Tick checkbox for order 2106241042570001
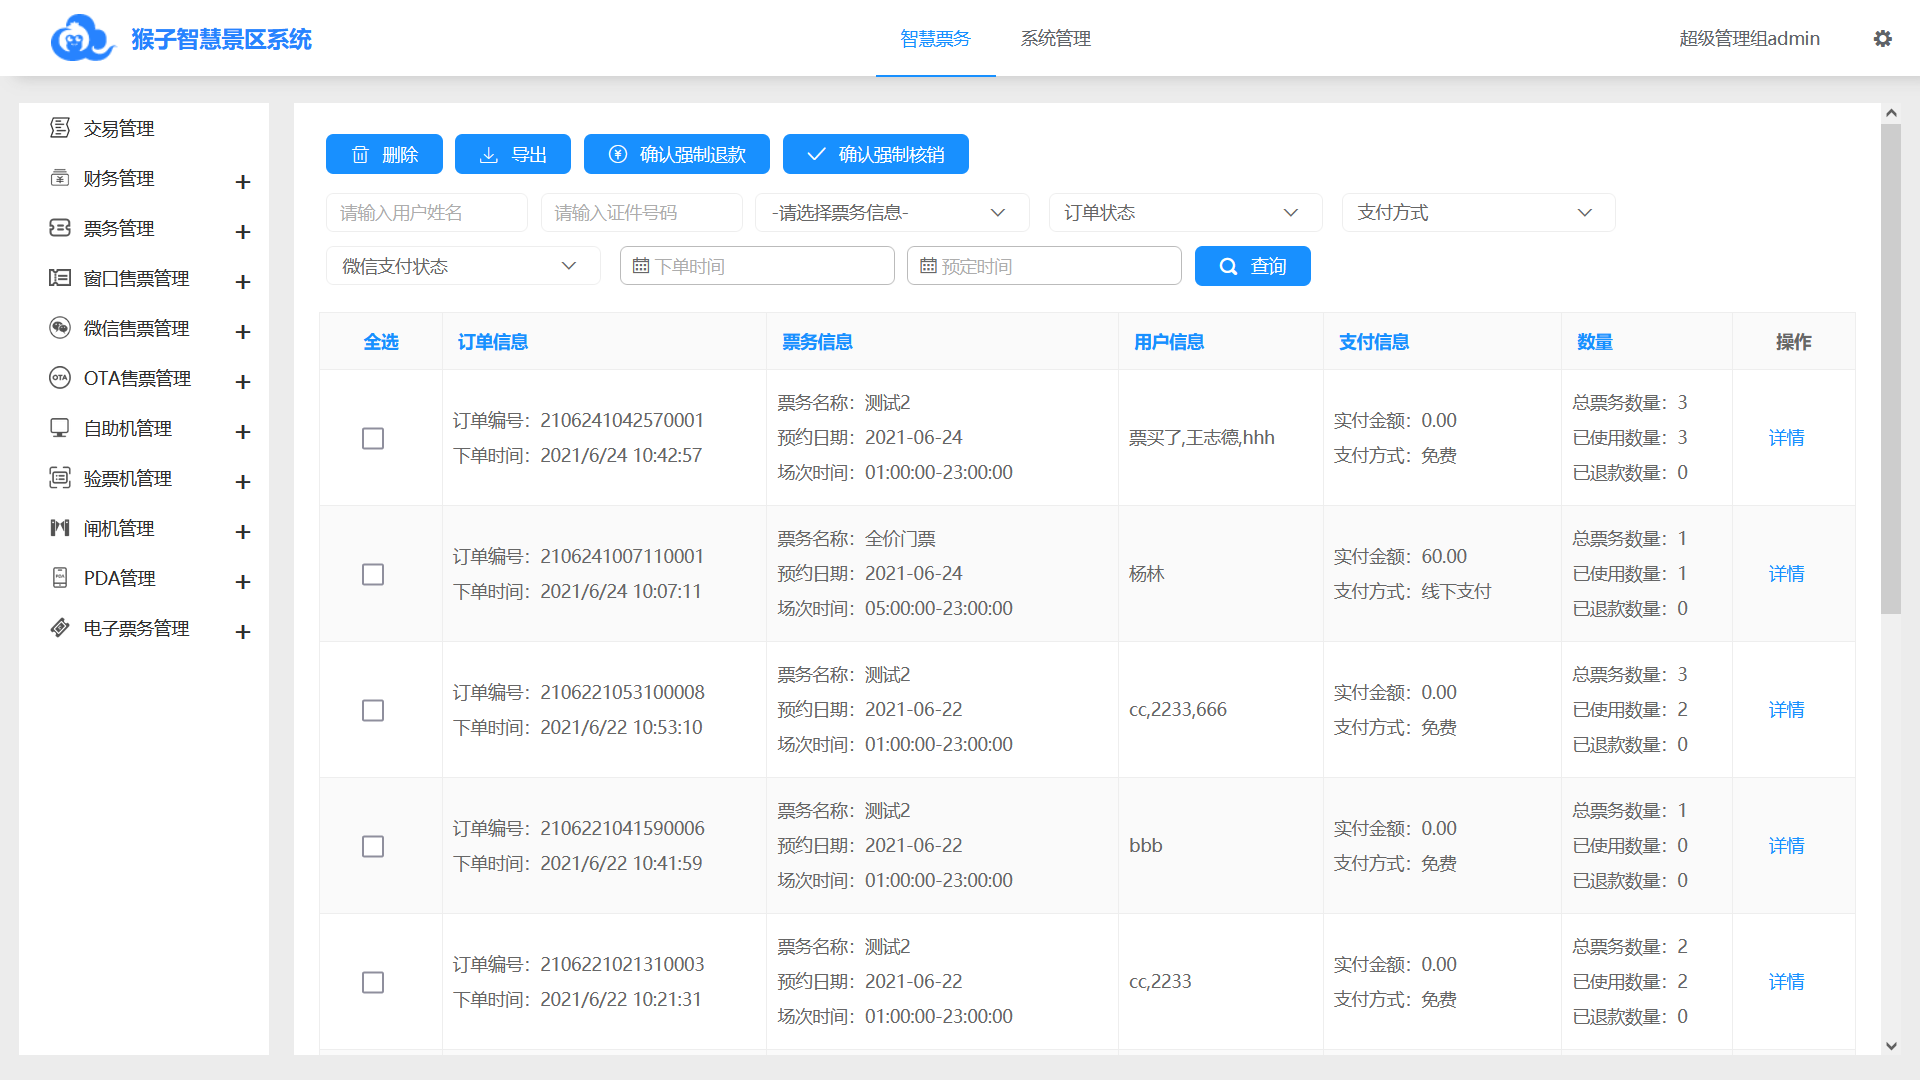1920x1080 pixels. click(x=373, y=438)
